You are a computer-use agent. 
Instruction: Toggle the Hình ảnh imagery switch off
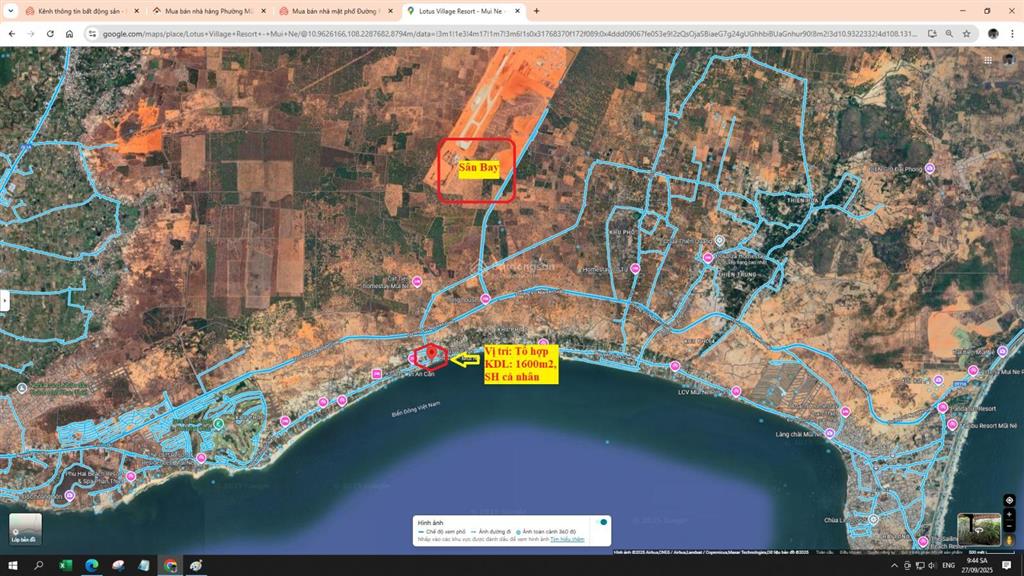pyautogui.click(x=602, y=522)
